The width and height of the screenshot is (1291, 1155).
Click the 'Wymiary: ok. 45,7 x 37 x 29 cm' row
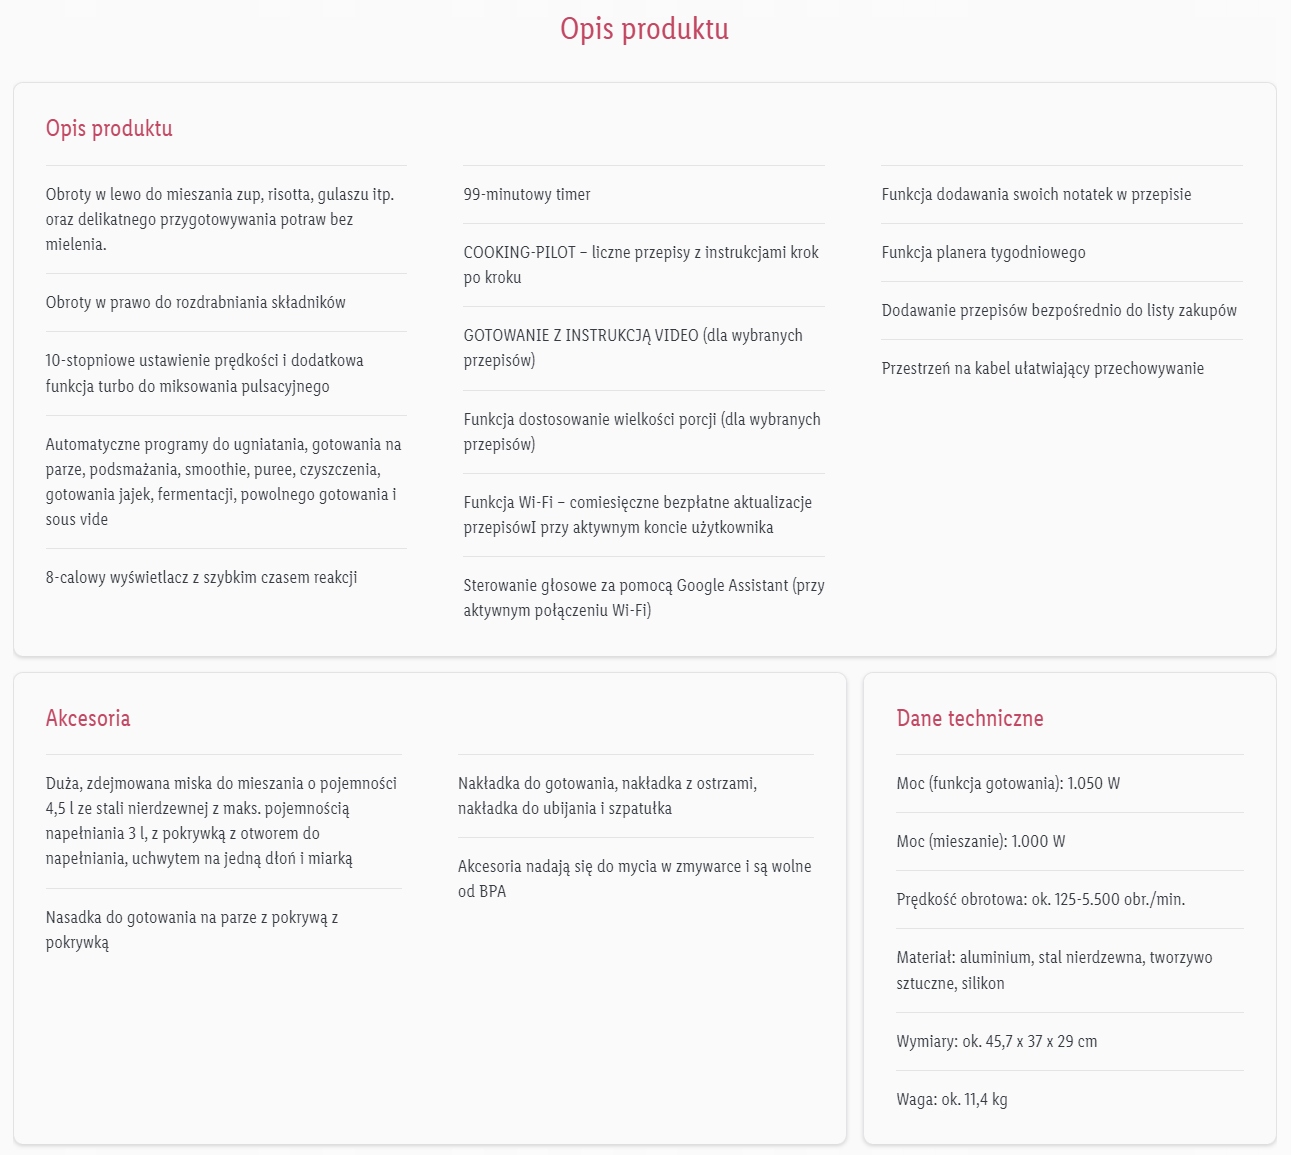pyautogui.click(x=996, y=1041)
